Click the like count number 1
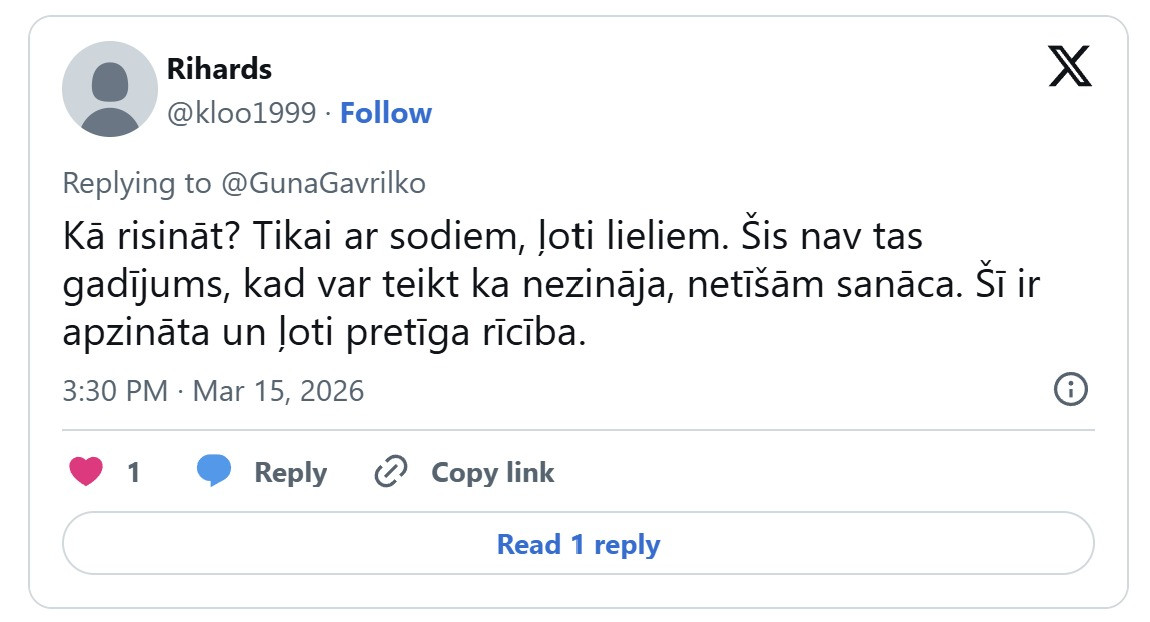 (133, 472)
